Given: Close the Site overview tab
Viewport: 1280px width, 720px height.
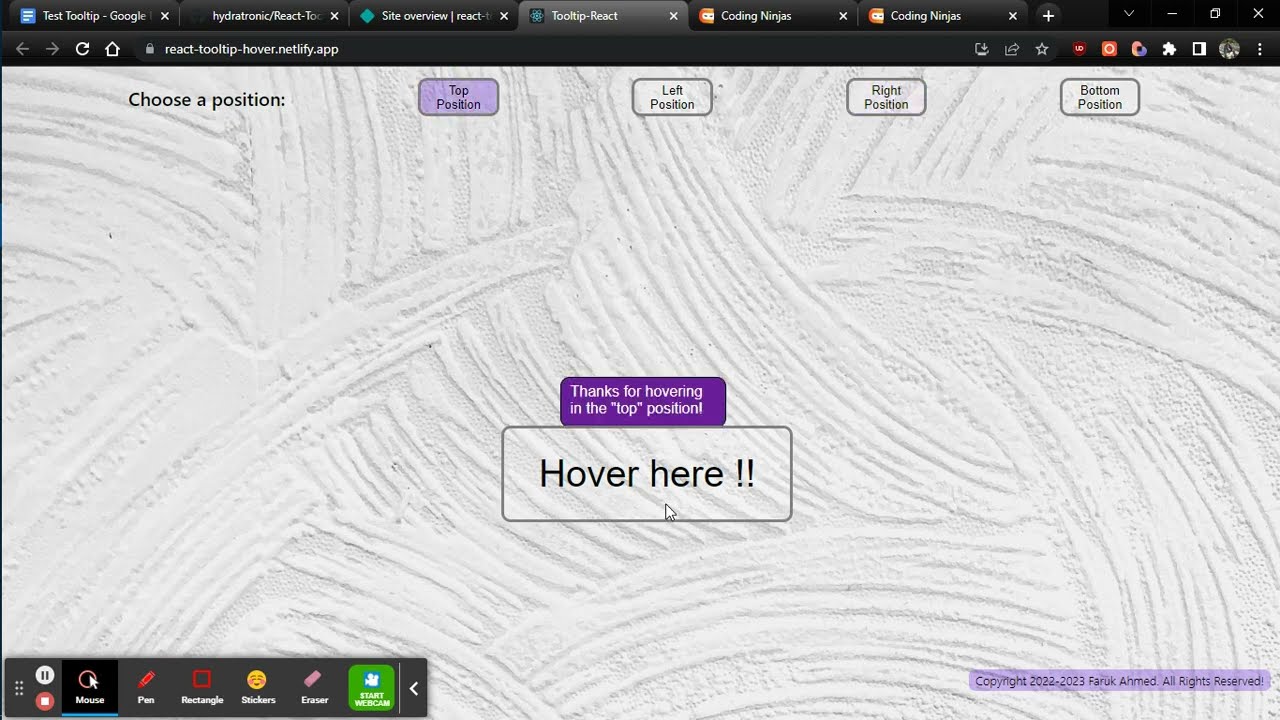Looking at the screenshot, I should click(504, 16).
